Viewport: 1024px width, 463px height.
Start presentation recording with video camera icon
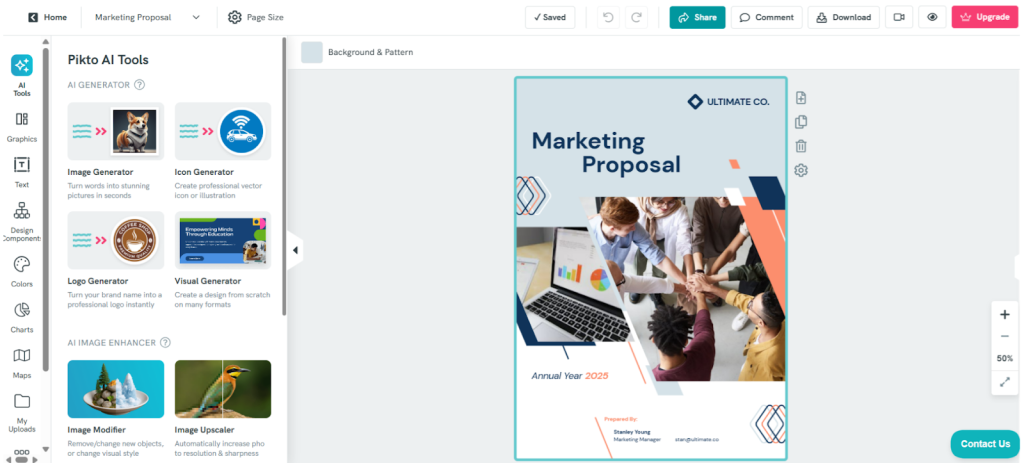pos(899,18)
